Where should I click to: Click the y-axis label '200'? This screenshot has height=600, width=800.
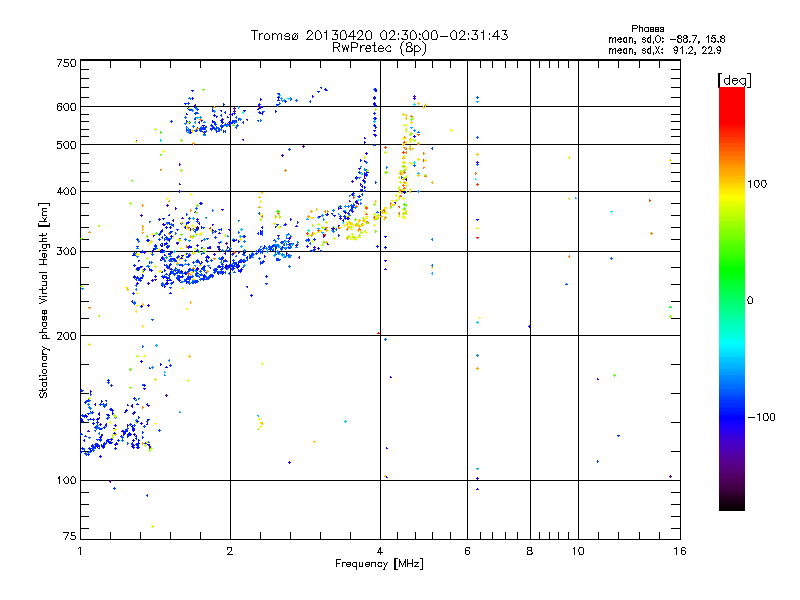point(66,336)
